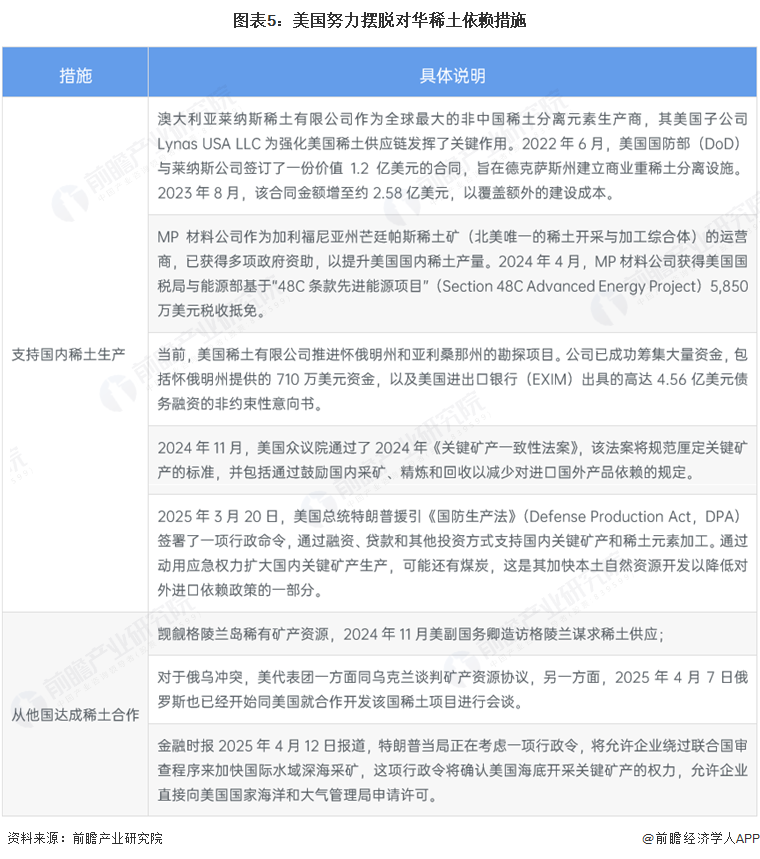This screenshot has width=760, height=859.
Task: Click the 金融时报 深海采矿 paragraph
Action: tap(453, 770)
